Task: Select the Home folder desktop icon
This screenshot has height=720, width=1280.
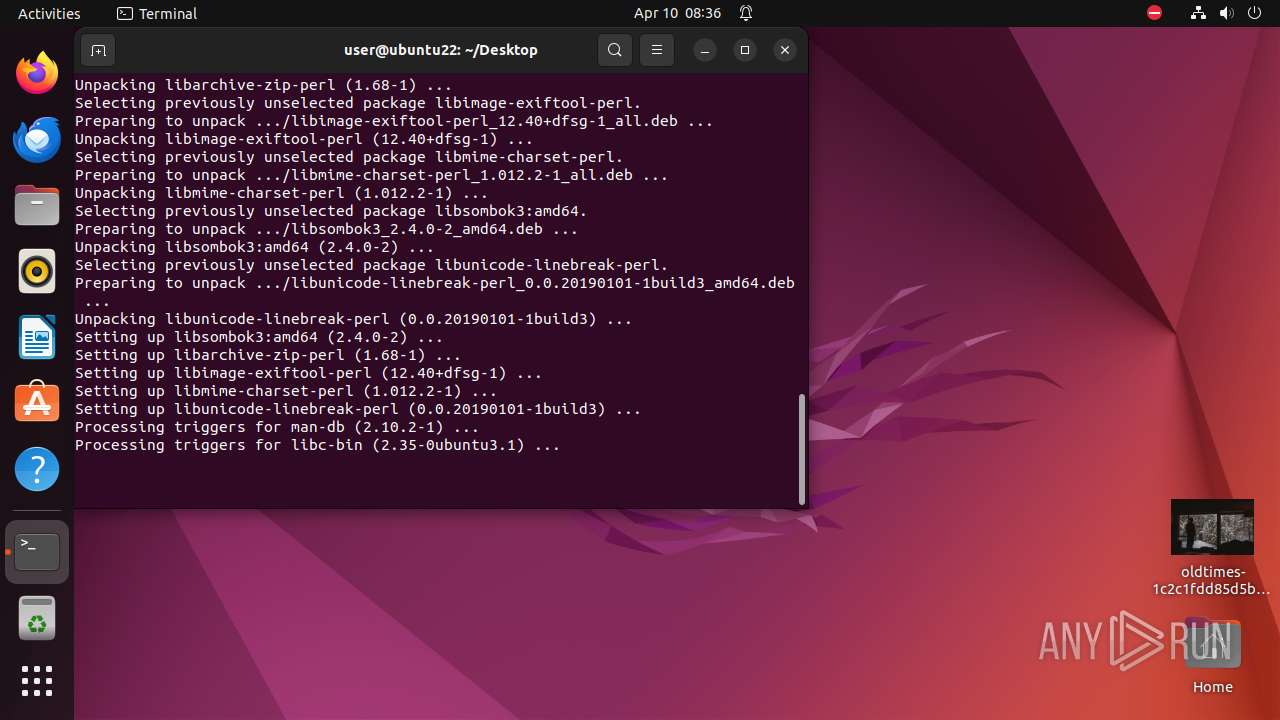Action: tap(1212, 657)
